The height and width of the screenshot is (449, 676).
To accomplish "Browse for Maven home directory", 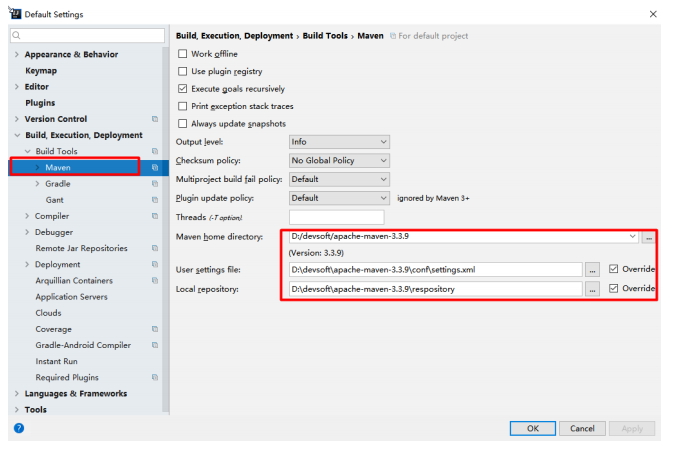I will point(648,237).
